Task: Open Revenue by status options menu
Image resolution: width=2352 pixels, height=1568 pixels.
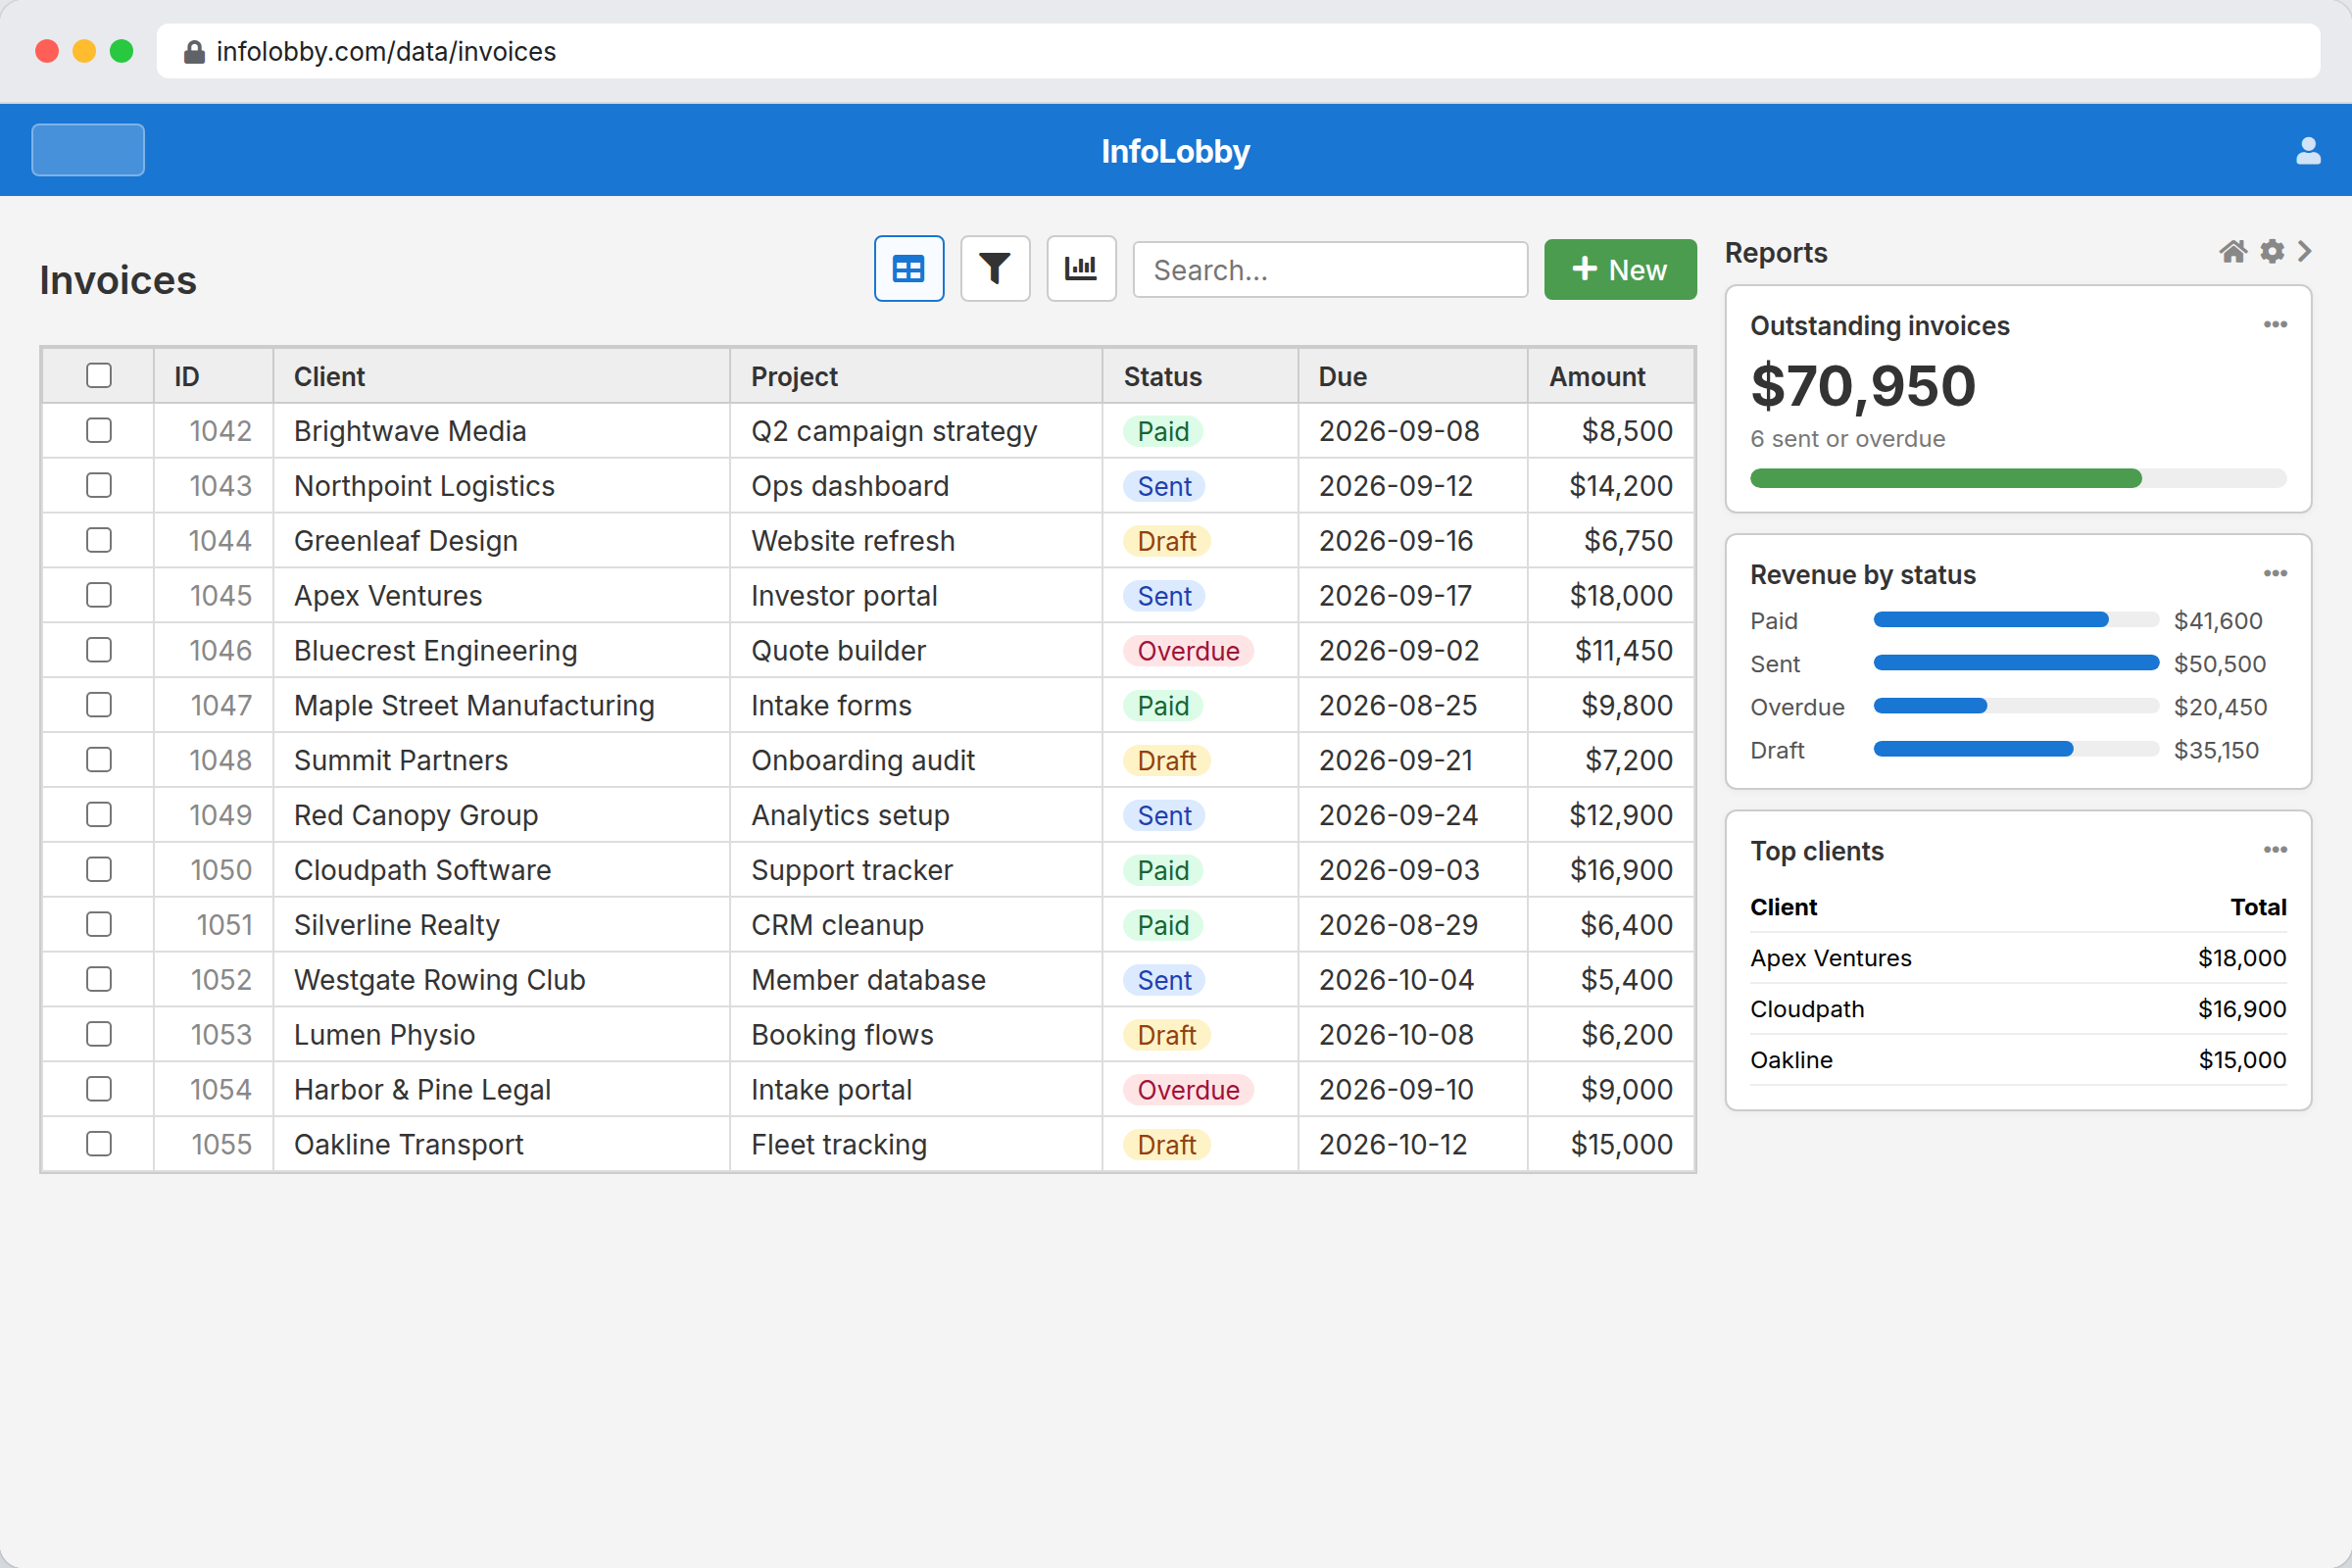Action: coord(2275,573)
